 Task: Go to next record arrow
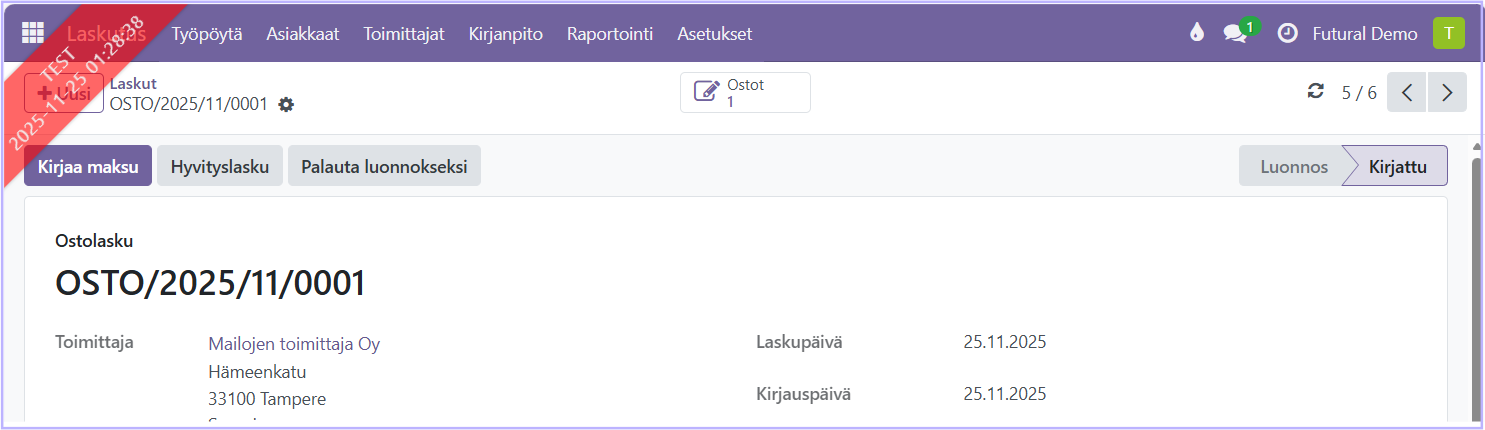pyautogui.click(x=1447, y=93)
